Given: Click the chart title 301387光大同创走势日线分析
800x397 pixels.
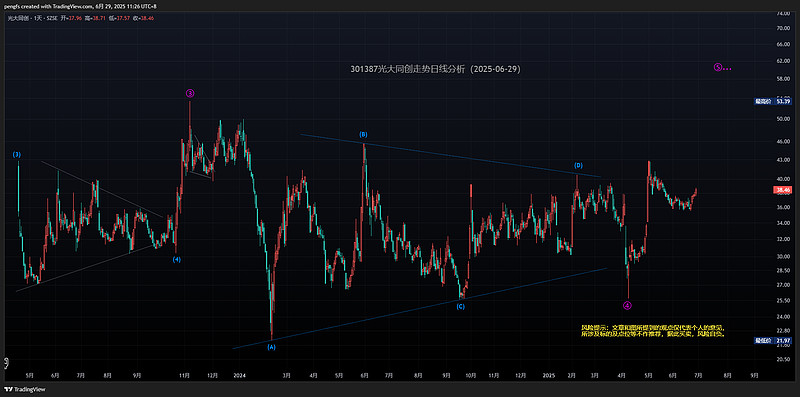Looking at the screenshot, I should coord(436,69).
